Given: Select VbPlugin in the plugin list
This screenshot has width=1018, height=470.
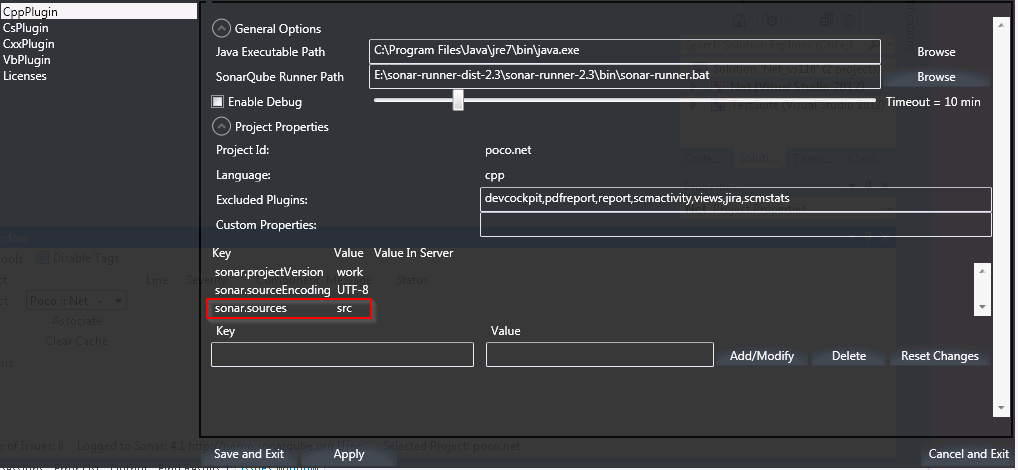Looking at the screenshot, I should pos(27,60).
